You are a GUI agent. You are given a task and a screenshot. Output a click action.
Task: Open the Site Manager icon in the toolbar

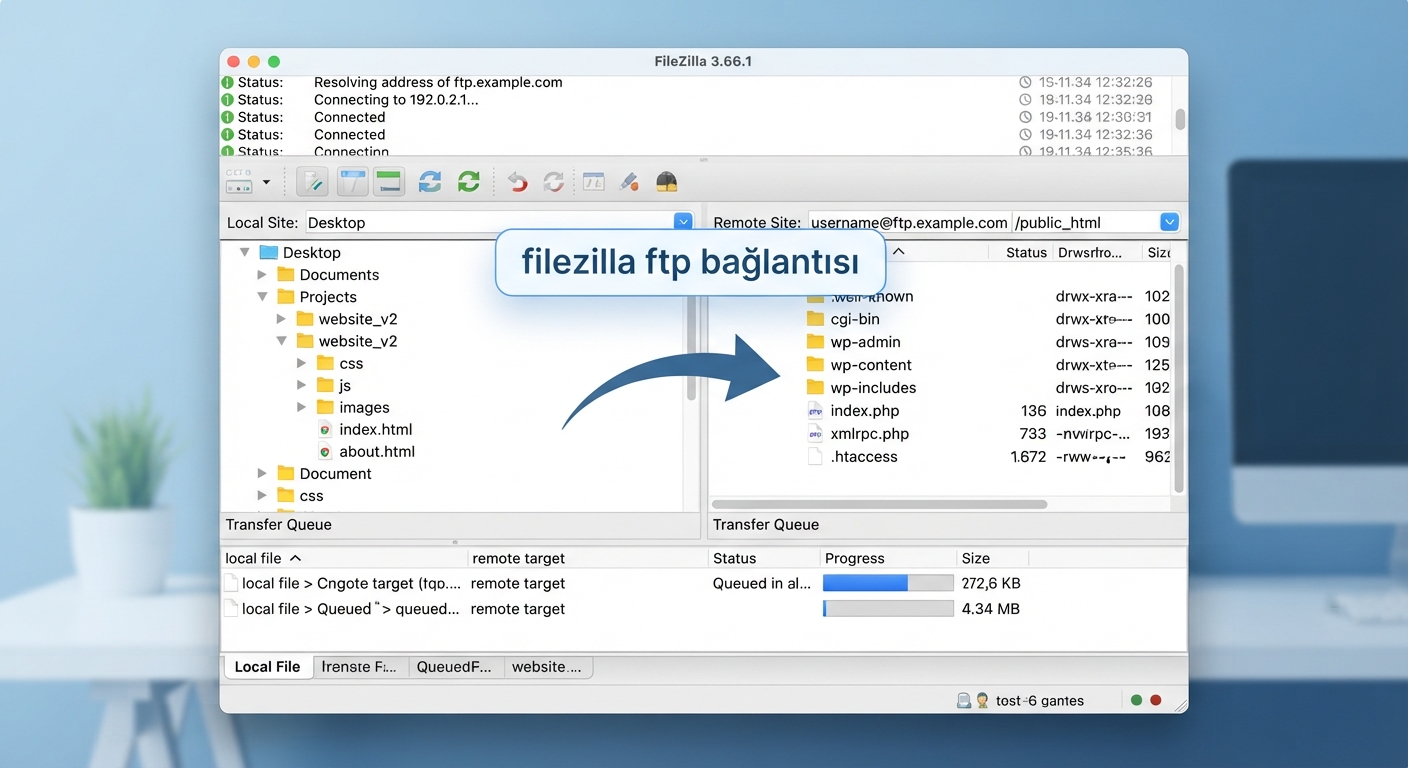pos(239,182)
